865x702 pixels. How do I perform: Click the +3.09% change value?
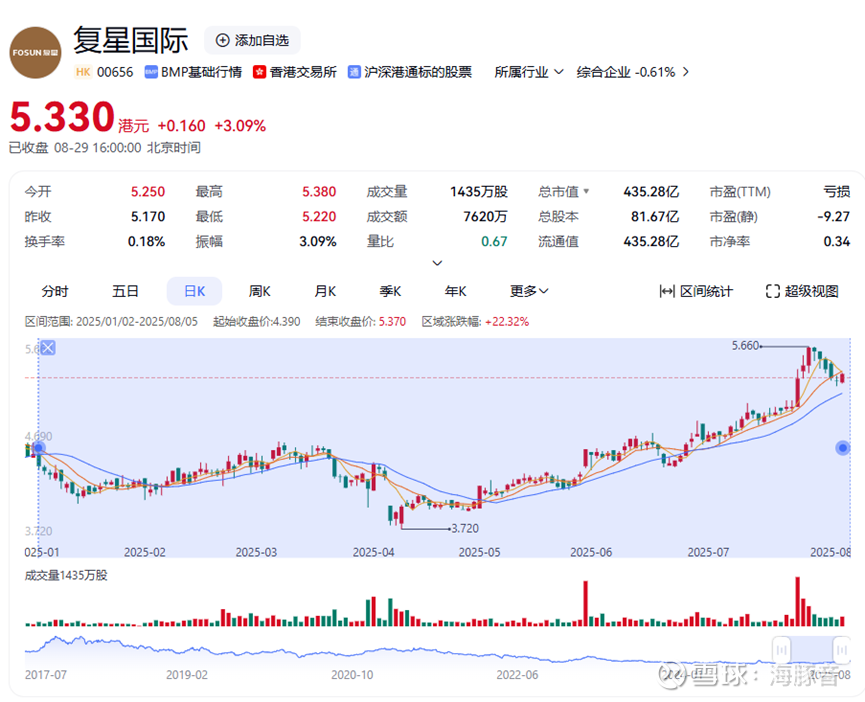(240, 126)
